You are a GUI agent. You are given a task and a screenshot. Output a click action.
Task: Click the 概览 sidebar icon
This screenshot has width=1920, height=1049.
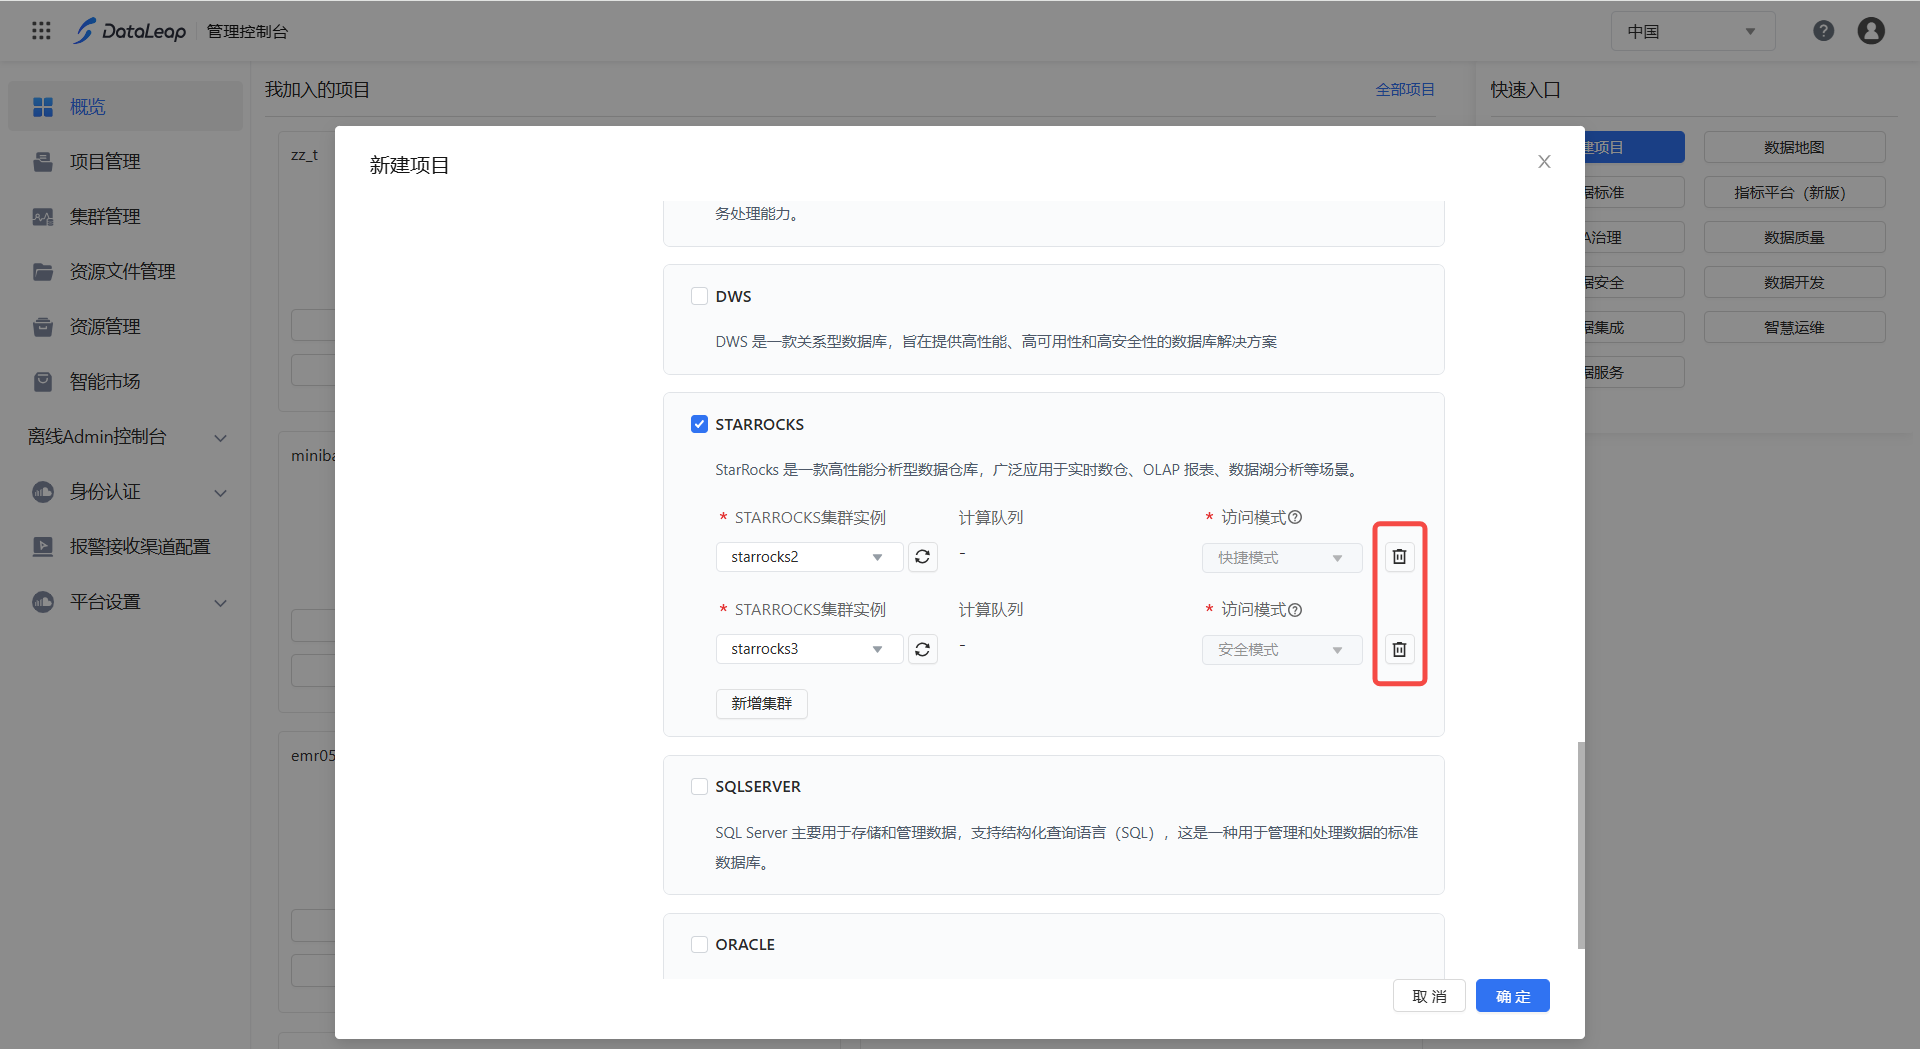(43, 107)
